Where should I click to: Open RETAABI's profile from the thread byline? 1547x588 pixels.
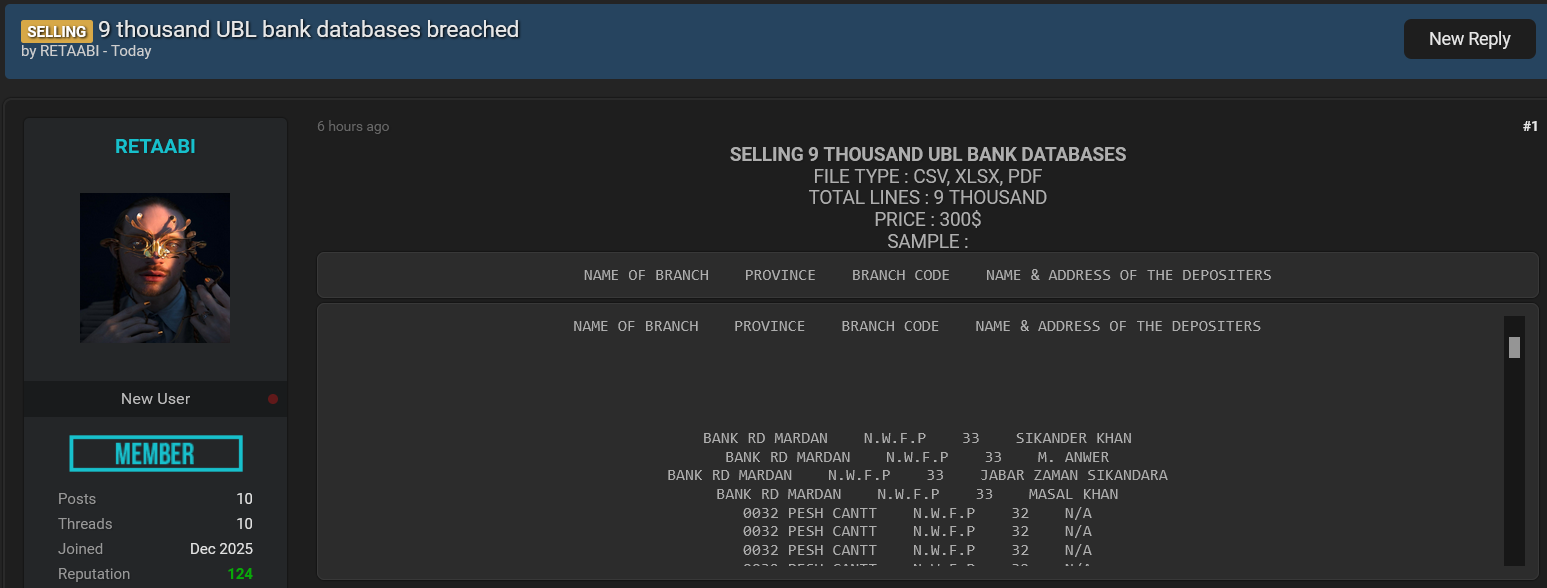click(x=69, y=51)
